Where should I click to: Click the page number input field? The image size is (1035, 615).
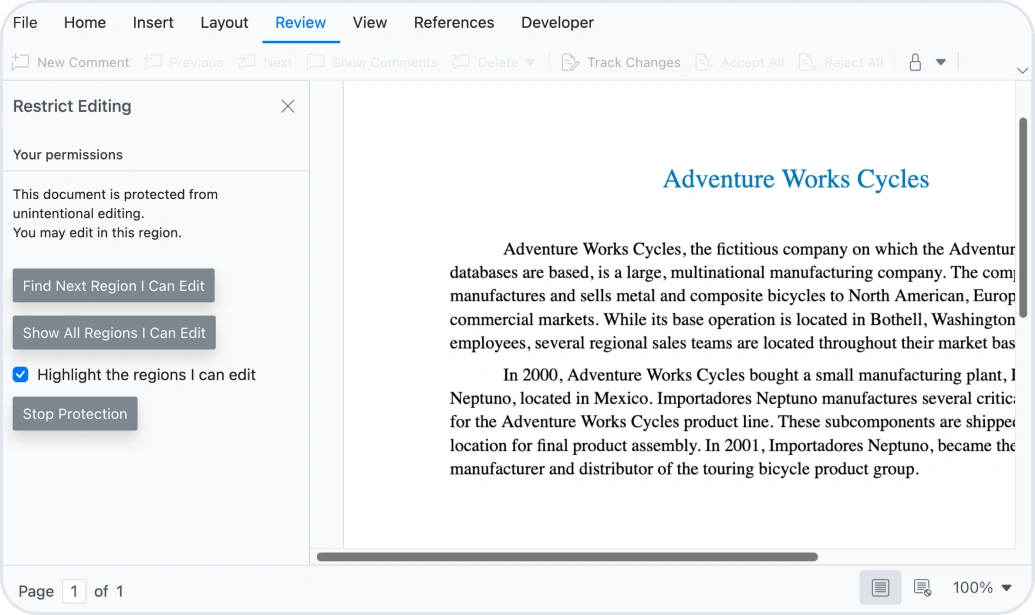coord(74,591)
